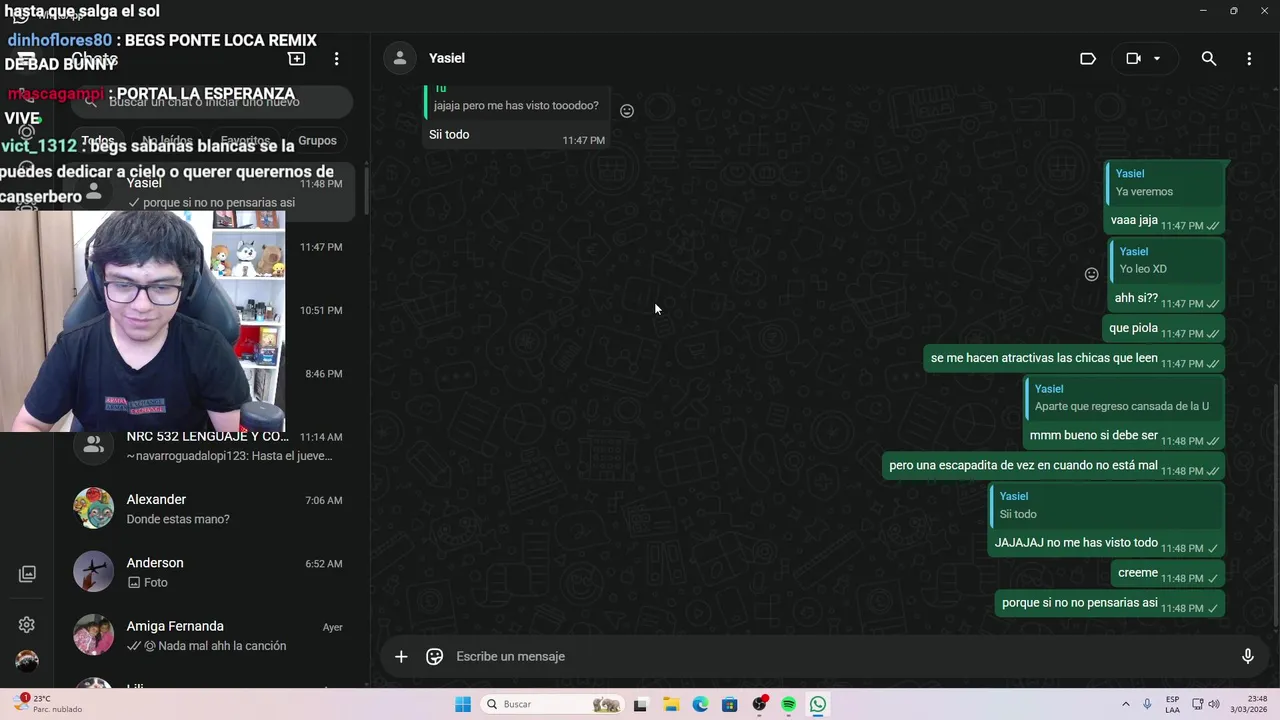Click the contact name Yasiel in header
This screenshot has width=1280, height=720.
tap(447, 58)
